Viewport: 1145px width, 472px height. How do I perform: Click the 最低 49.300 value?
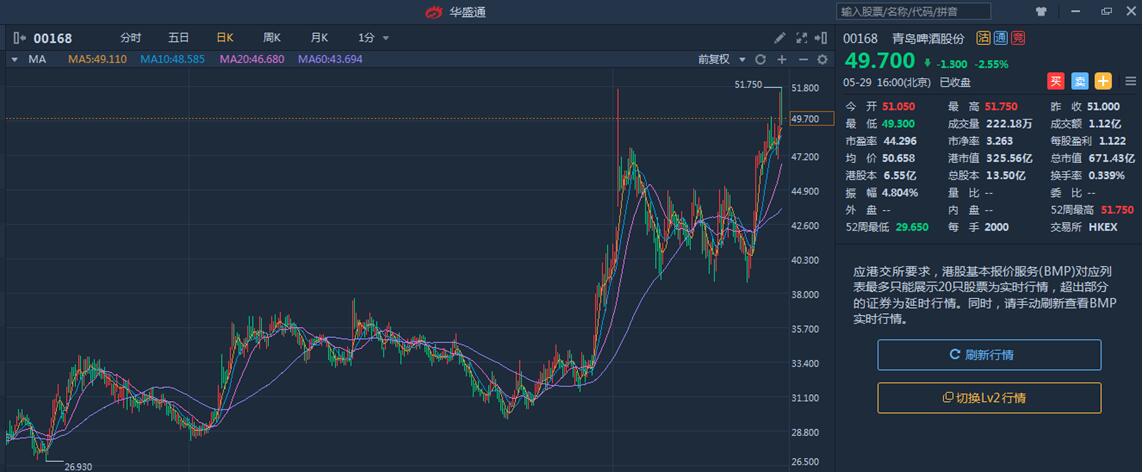coord(897,123)
